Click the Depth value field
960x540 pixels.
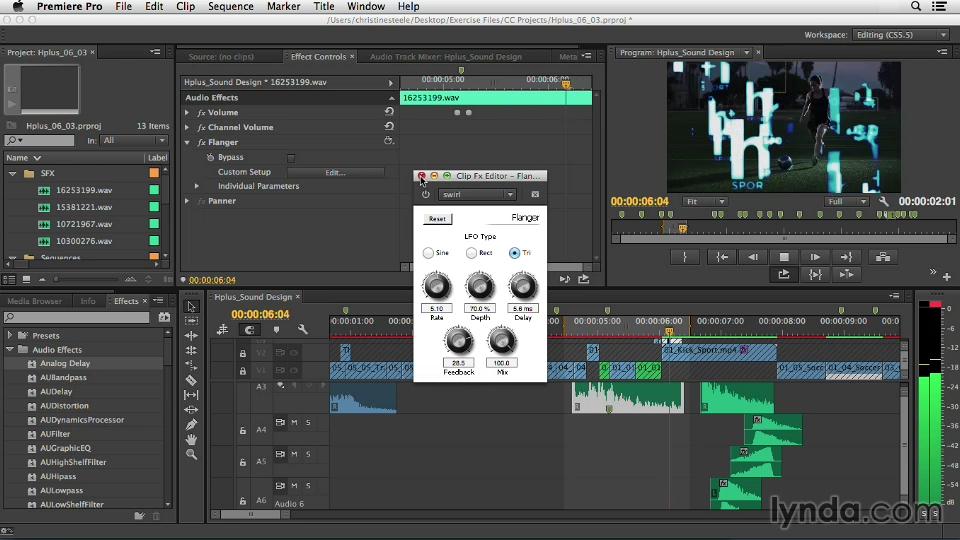pyautogui.click(x=480, y=309)
